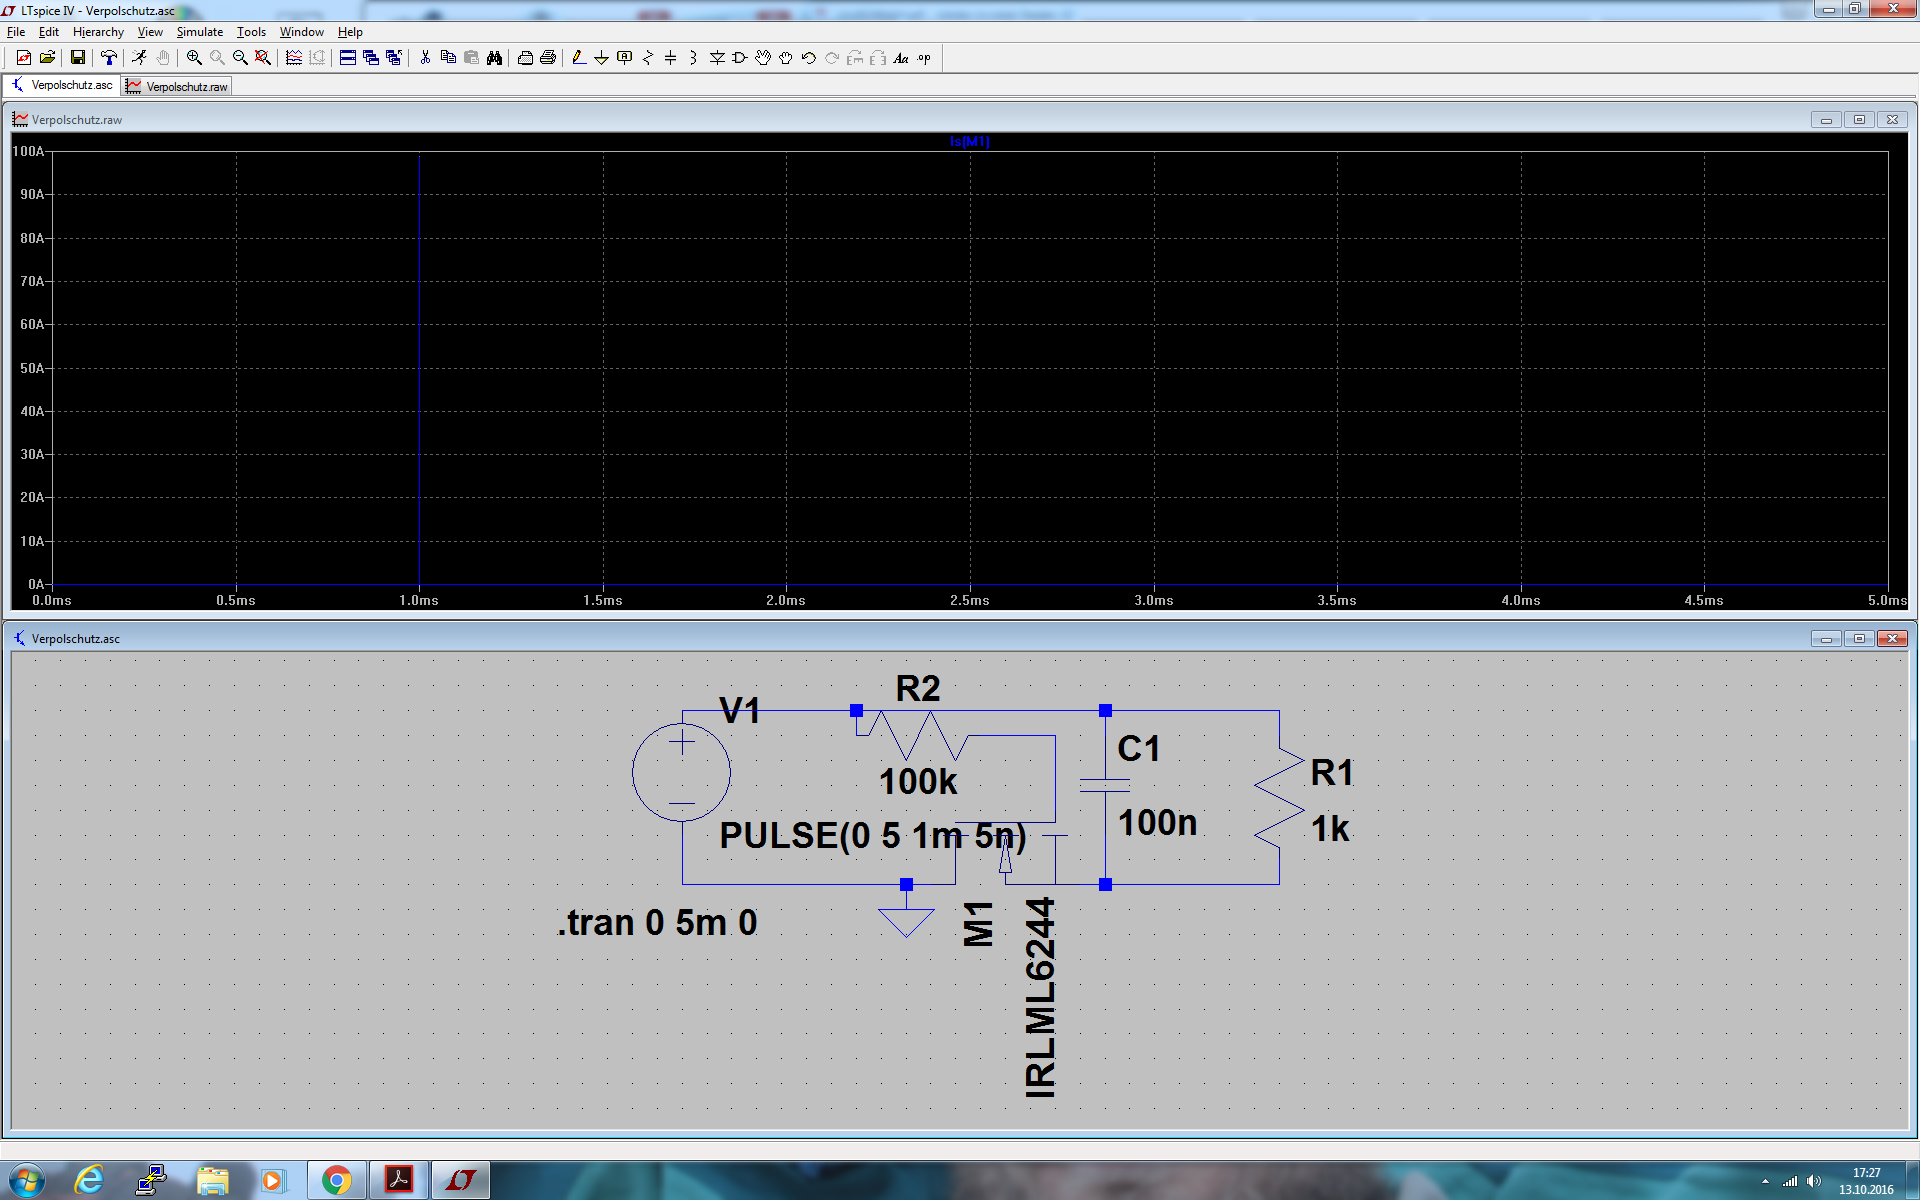1920x1200 pixels.
Task: Select the Inductor component tool
Action: (693, 58)
